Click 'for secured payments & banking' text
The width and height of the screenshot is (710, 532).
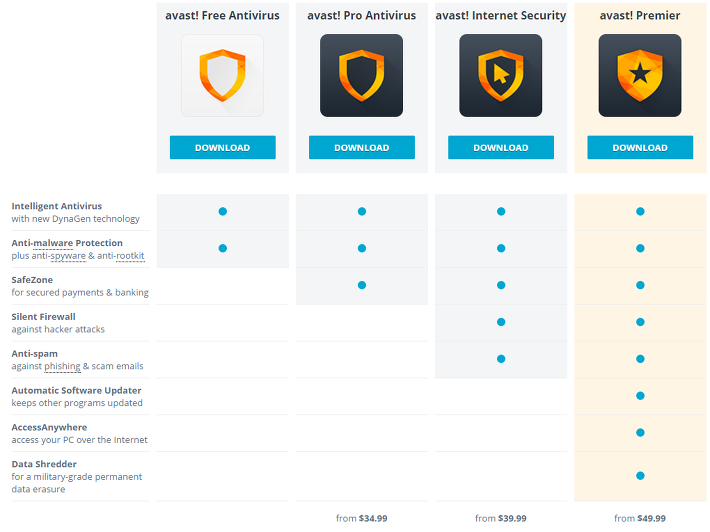click(x=80, y=292)
